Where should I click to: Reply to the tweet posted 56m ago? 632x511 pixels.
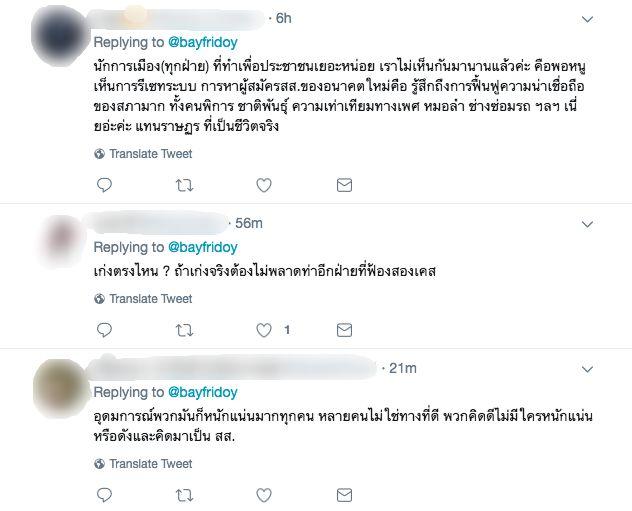click(x=107, y=329)
